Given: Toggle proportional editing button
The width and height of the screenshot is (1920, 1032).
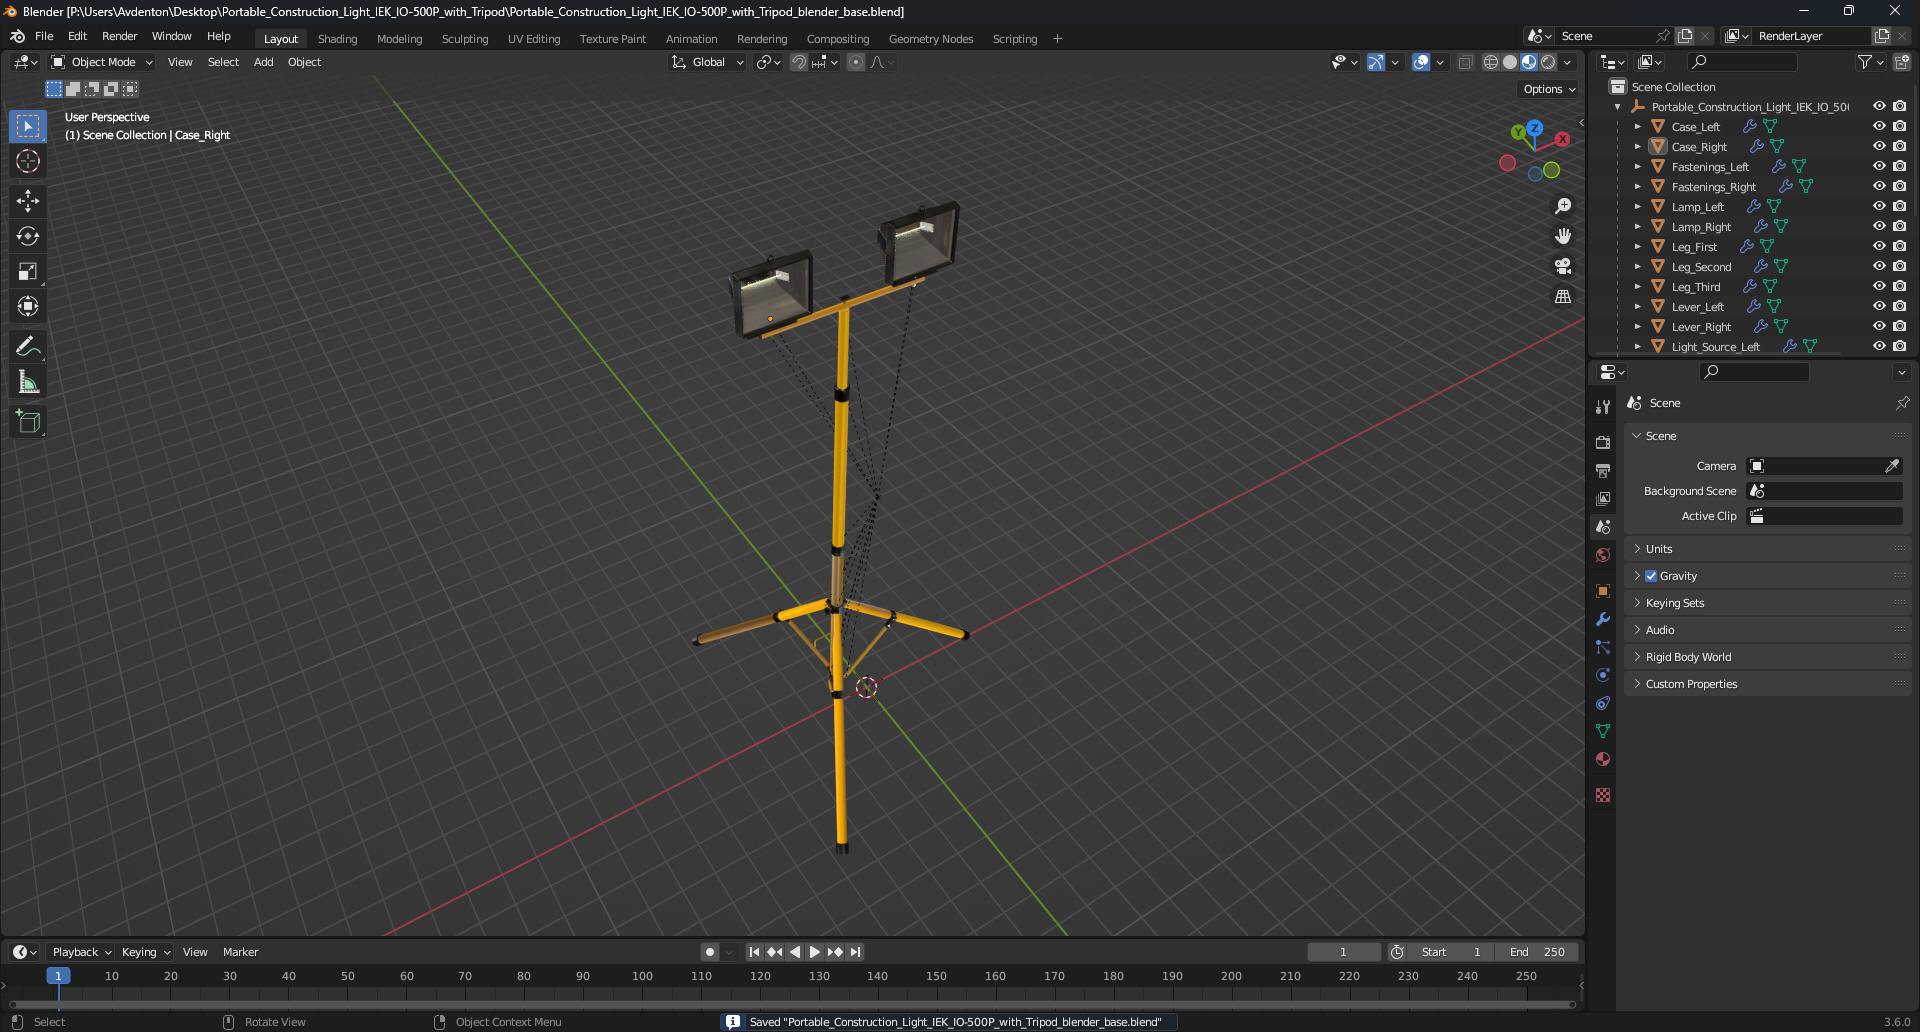Looking at the screenshot, I should click(x=856, y=62).
